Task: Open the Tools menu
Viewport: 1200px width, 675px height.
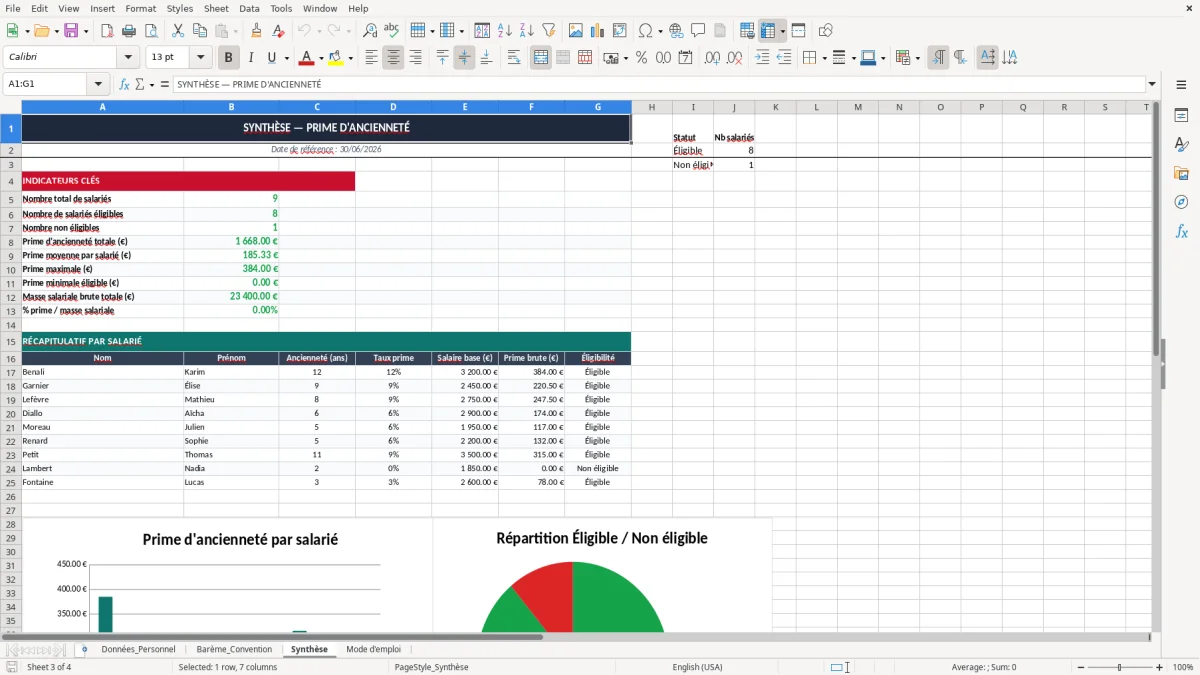Action: click(281, 8)
